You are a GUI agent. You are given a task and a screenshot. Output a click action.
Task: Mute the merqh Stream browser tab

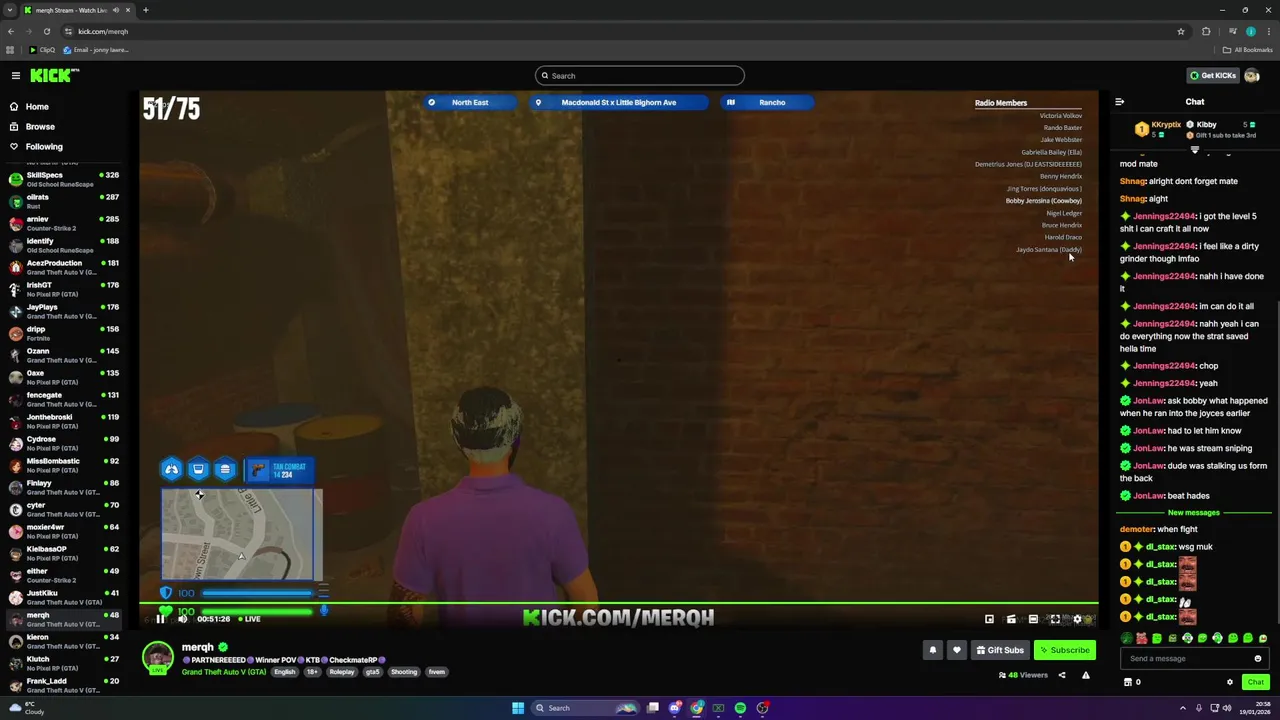pos(116,10)
